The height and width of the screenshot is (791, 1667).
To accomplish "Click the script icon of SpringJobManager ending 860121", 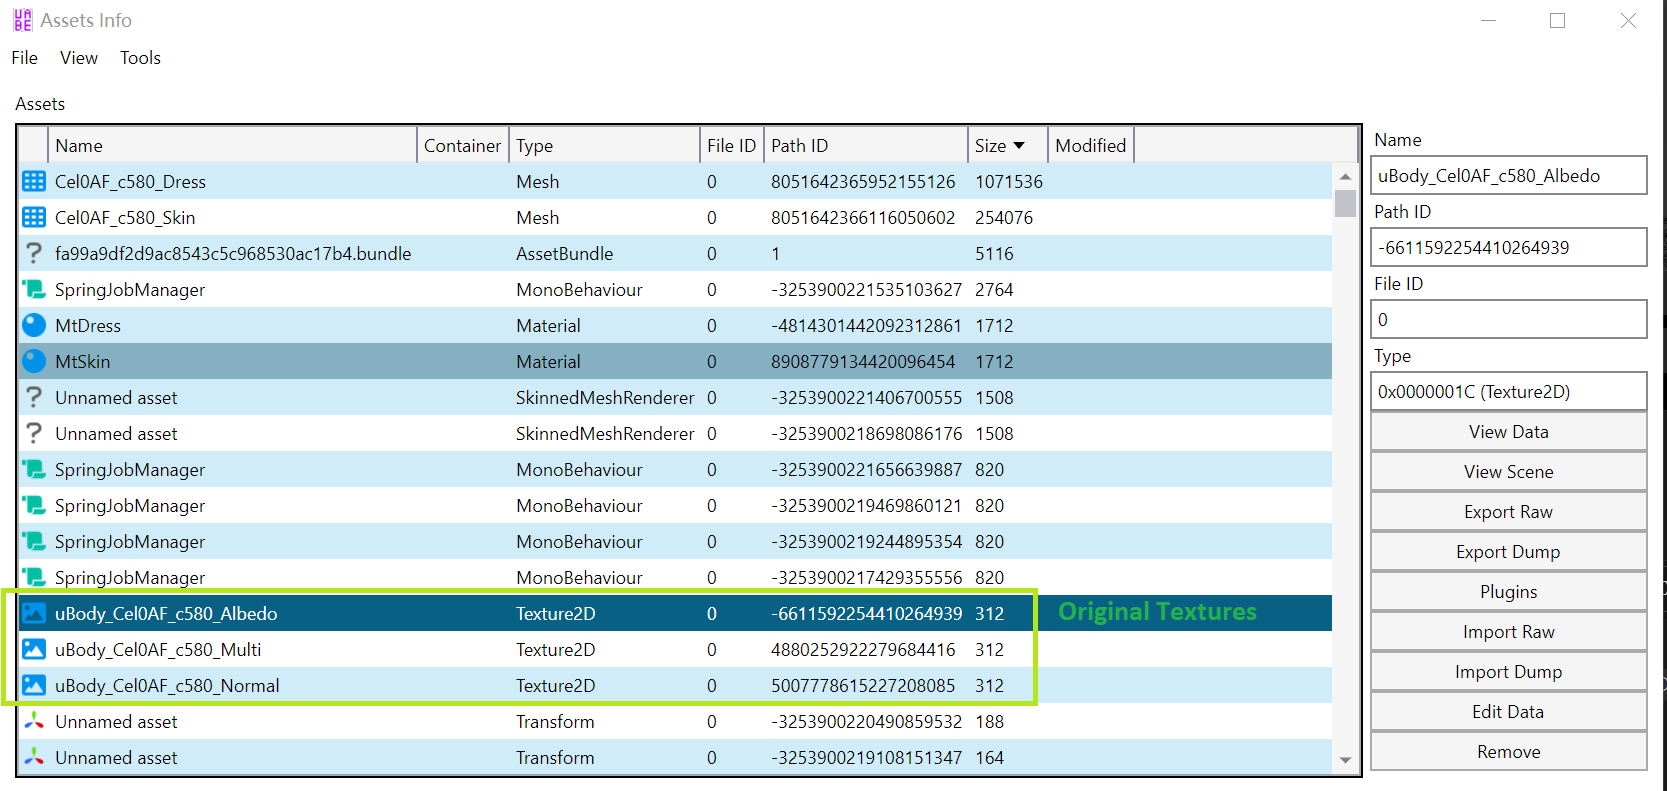I will 34,505.
